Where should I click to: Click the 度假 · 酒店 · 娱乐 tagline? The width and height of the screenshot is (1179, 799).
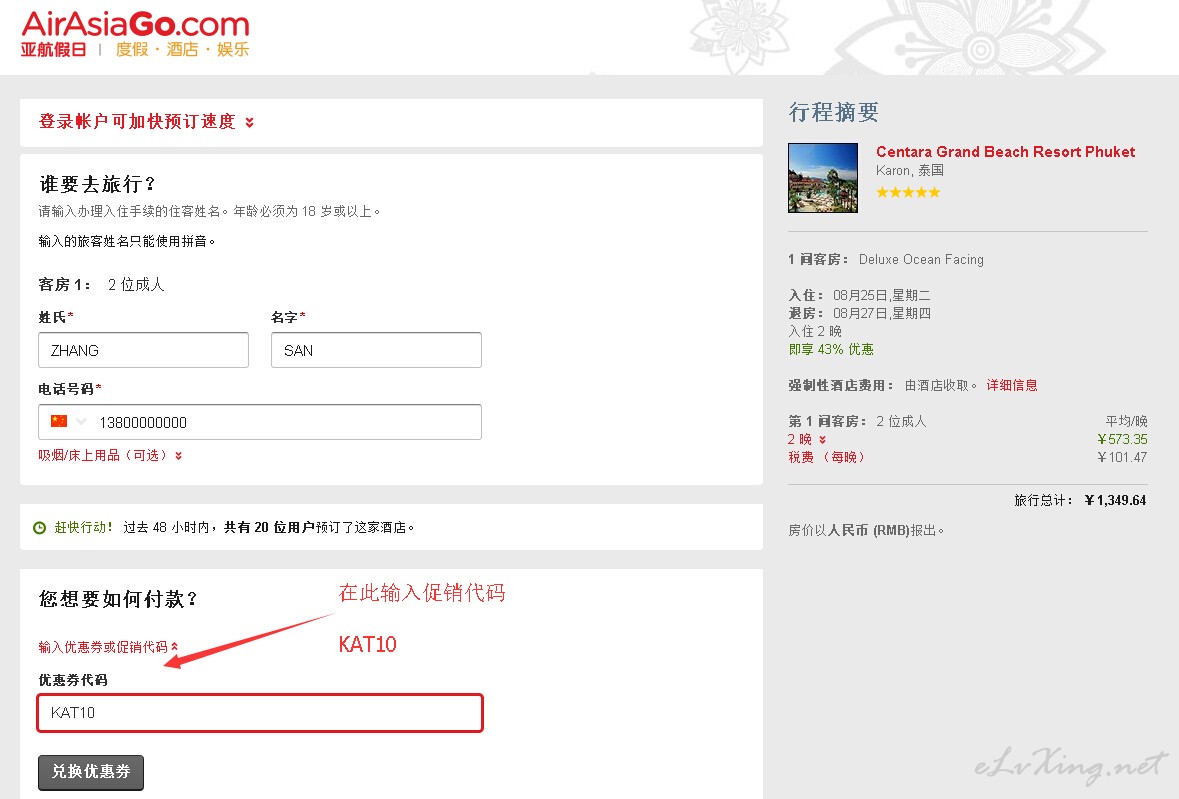pyautogui.click(x=182, y=50)
